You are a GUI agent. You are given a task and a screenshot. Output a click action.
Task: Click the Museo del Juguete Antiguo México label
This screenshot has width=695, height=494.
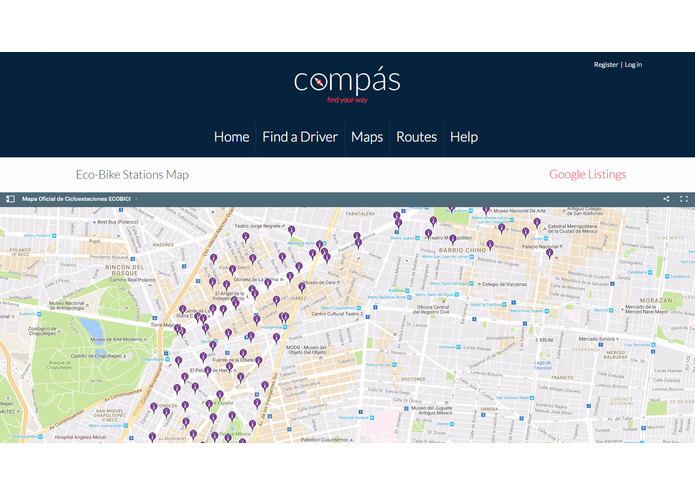432,410
